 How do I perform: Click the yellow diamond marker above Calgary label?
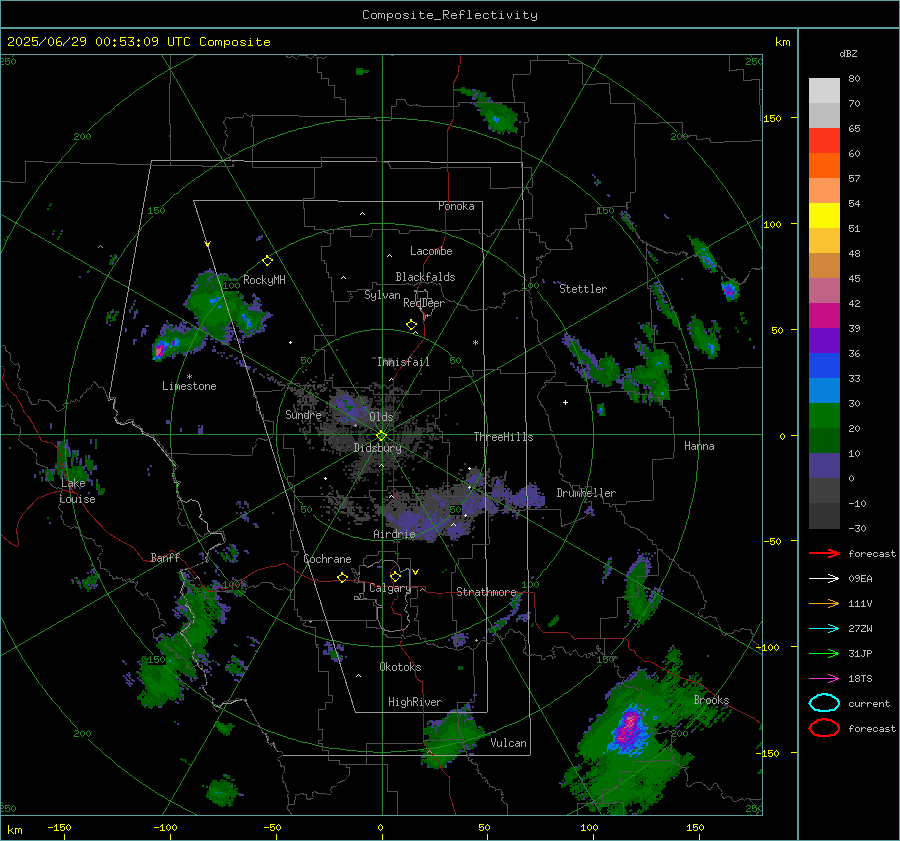pyautogui.click(x=395, y=576)
